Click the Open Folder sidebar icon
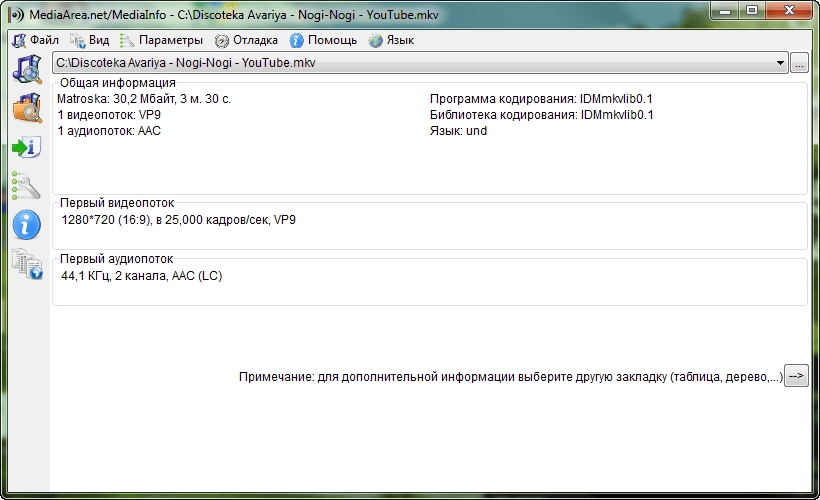 point(27,108)
